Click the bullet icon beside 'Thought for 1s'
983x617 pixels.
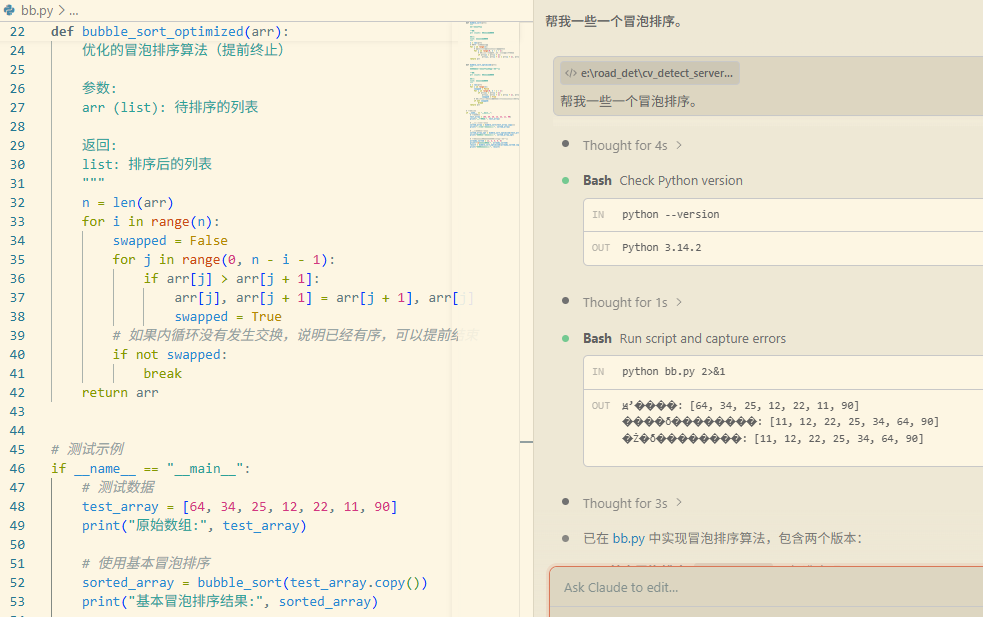pos(566,302)
